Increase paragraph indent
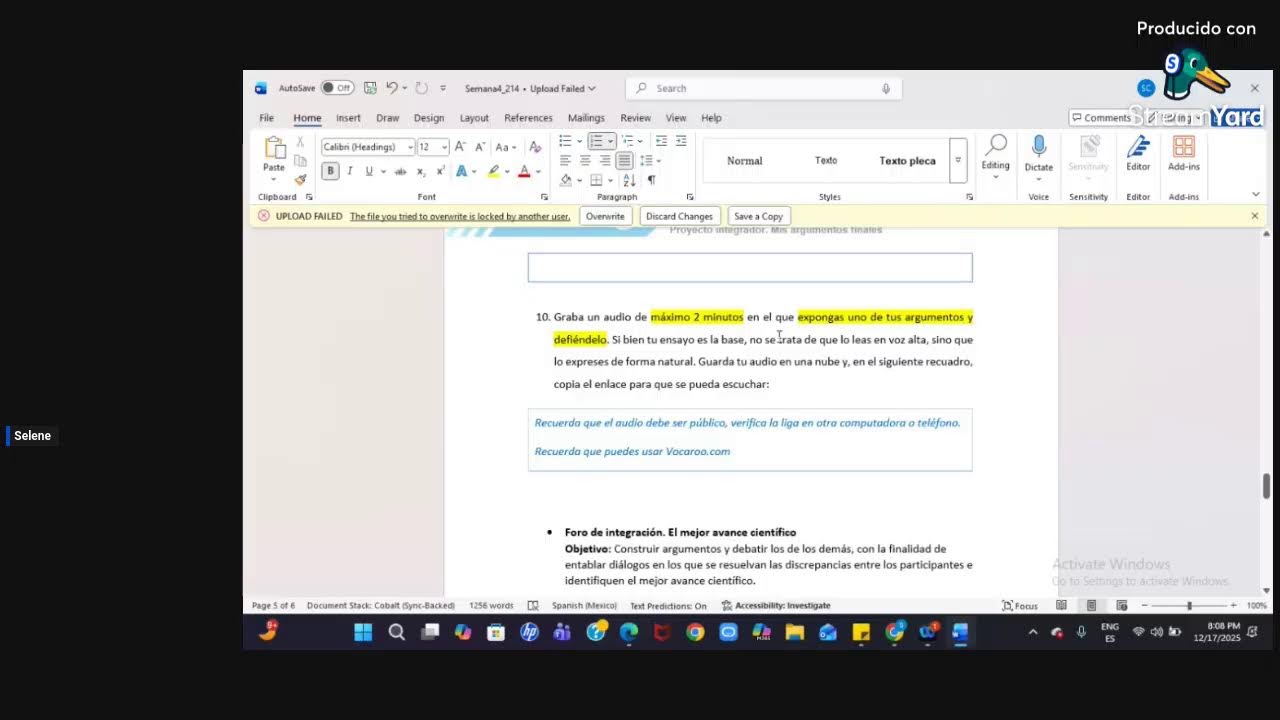This screenshot has width=1280, height=720. [681, 141]
